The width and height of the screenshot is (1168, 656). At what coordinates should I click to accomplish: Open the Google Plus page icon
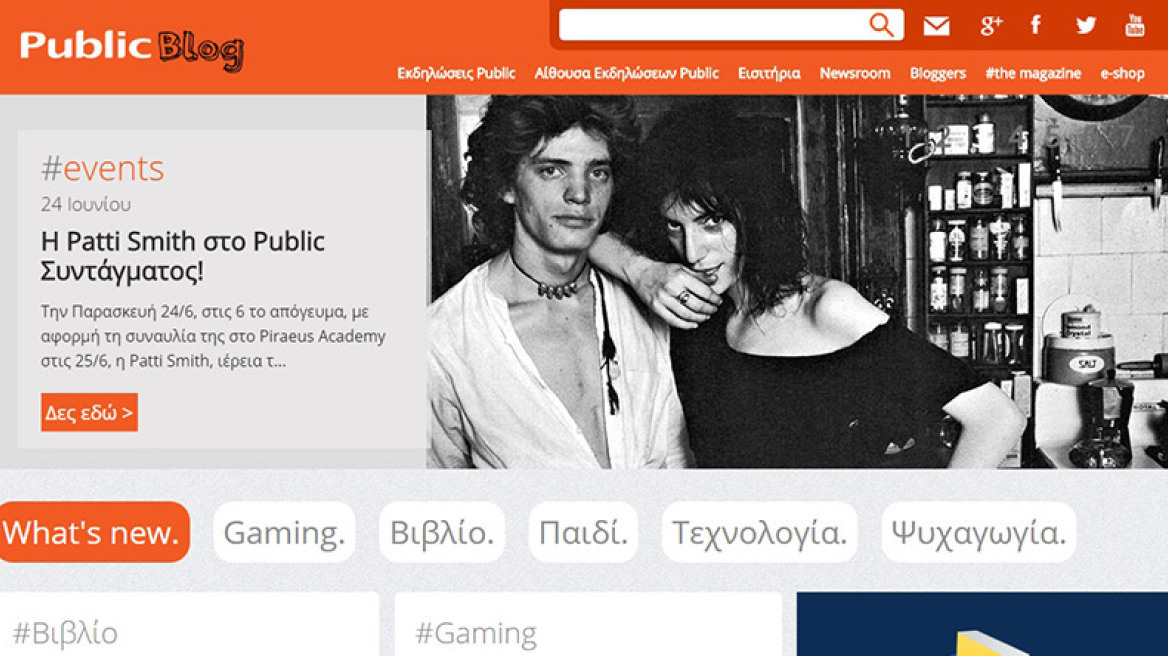pyautogui.click(x=990, y=26)
